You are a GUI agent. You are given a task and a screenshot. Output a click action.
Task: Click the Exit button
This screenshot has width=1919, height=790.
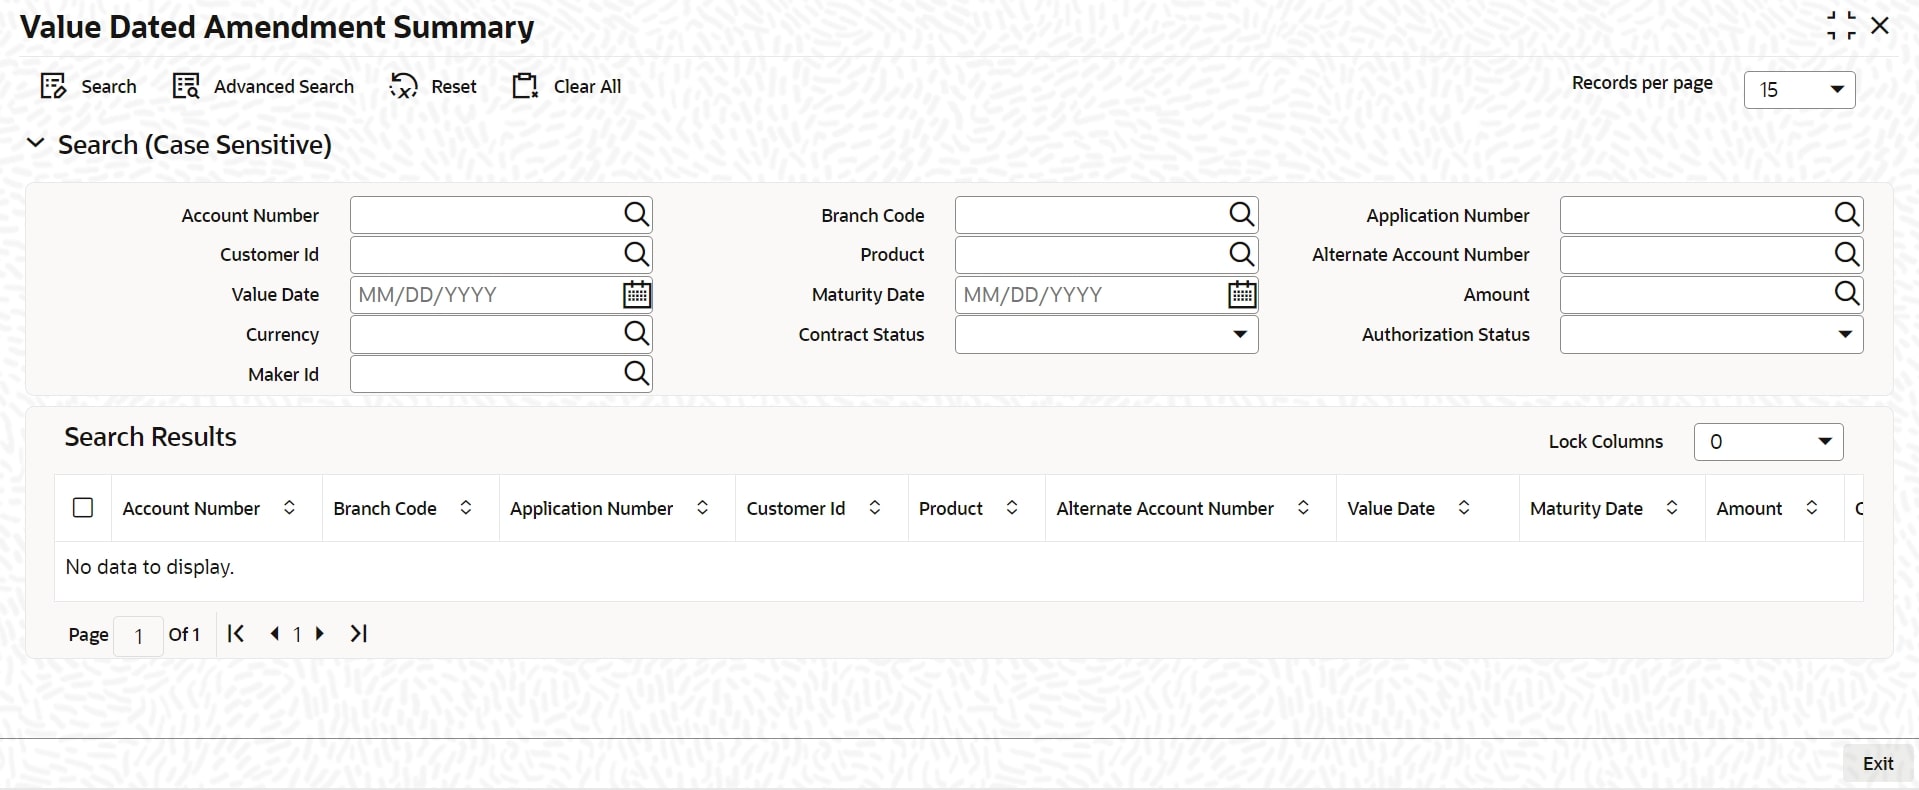click(x=1878, y=763)
